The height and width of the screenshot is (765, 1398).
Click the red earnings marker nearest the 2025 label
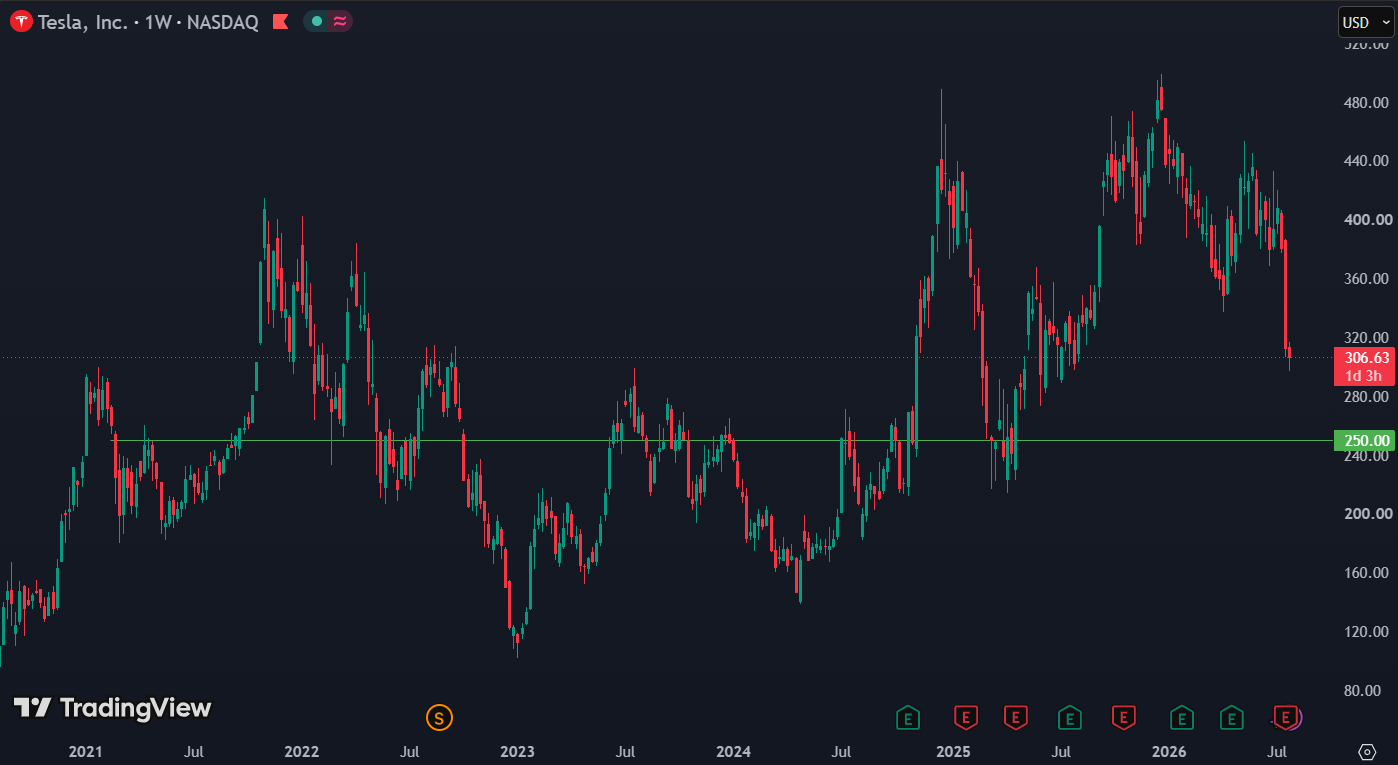point(965,717)
